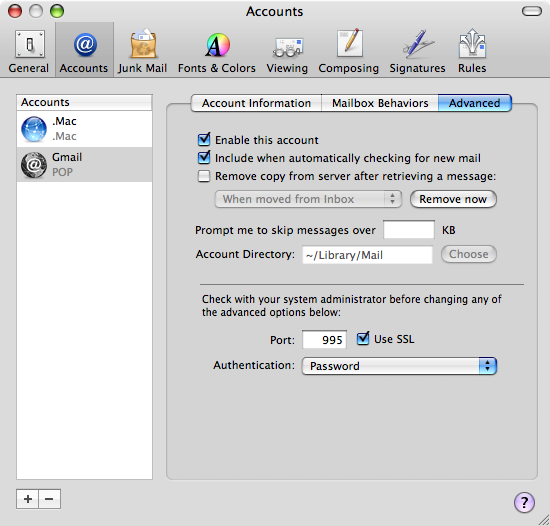
Task: Open Composing preferences
Action: (349, 51)
